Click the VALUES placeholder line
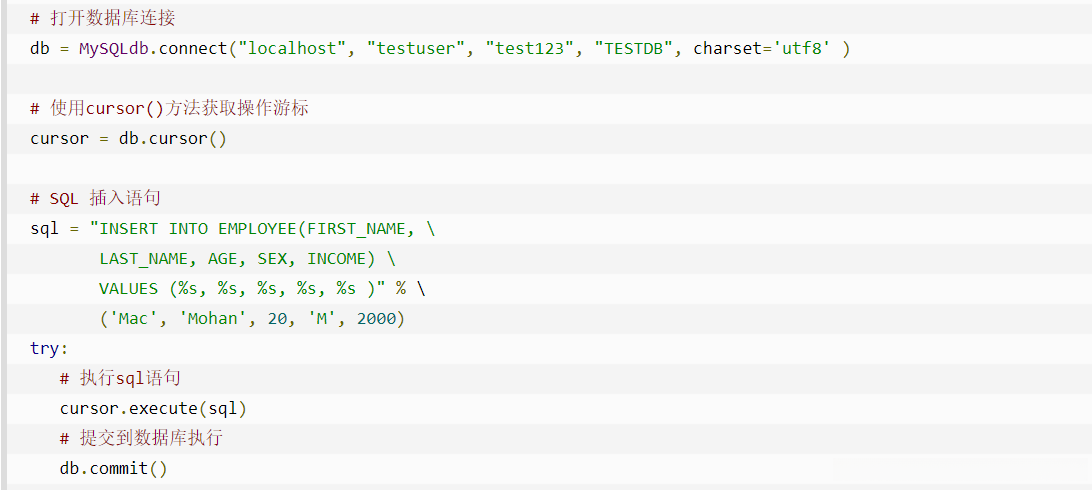The height and width of the screenshot is (490, 1092). click(242, 288)
